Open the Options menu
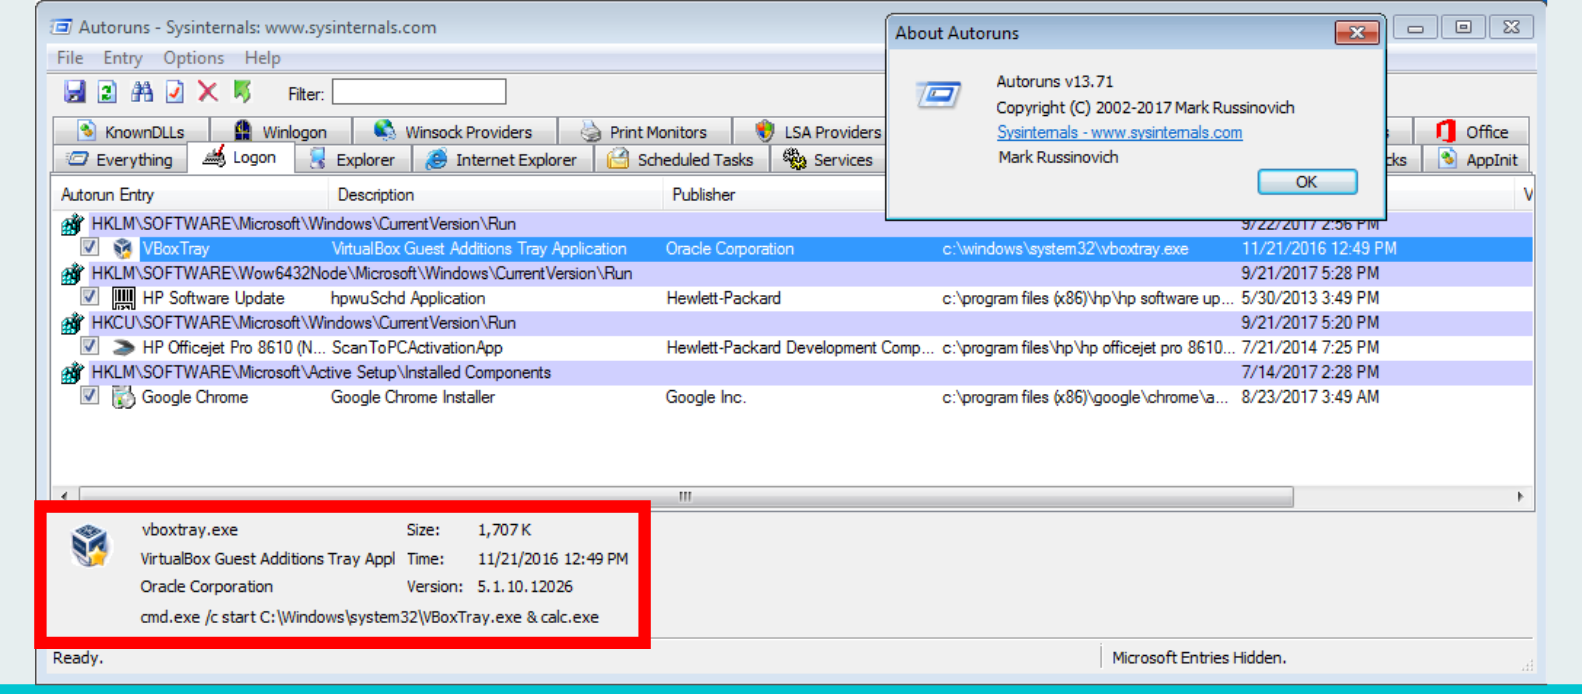Screen dimensions: 1582x694 tap(193, 58)
